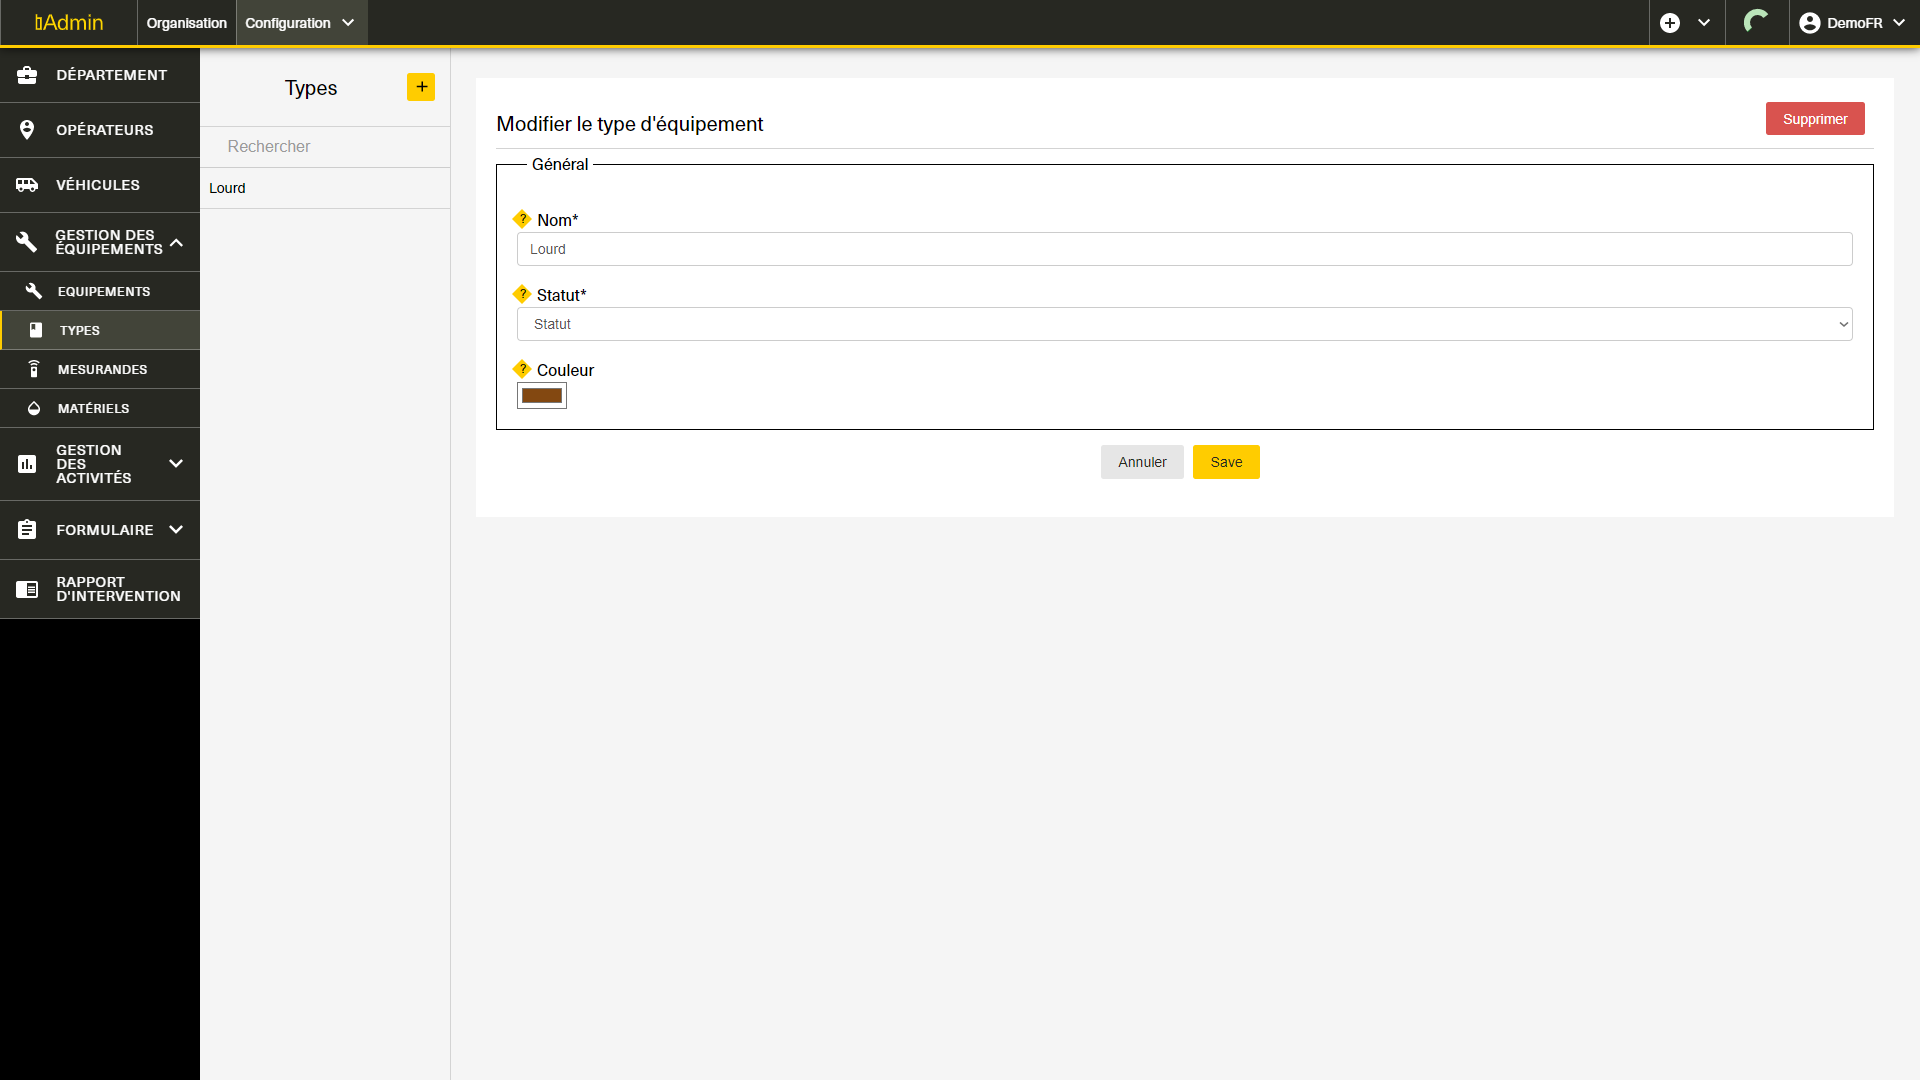Open the brown Couleur color swatch
This screenshot has height=1080, width=1920.
542,396
